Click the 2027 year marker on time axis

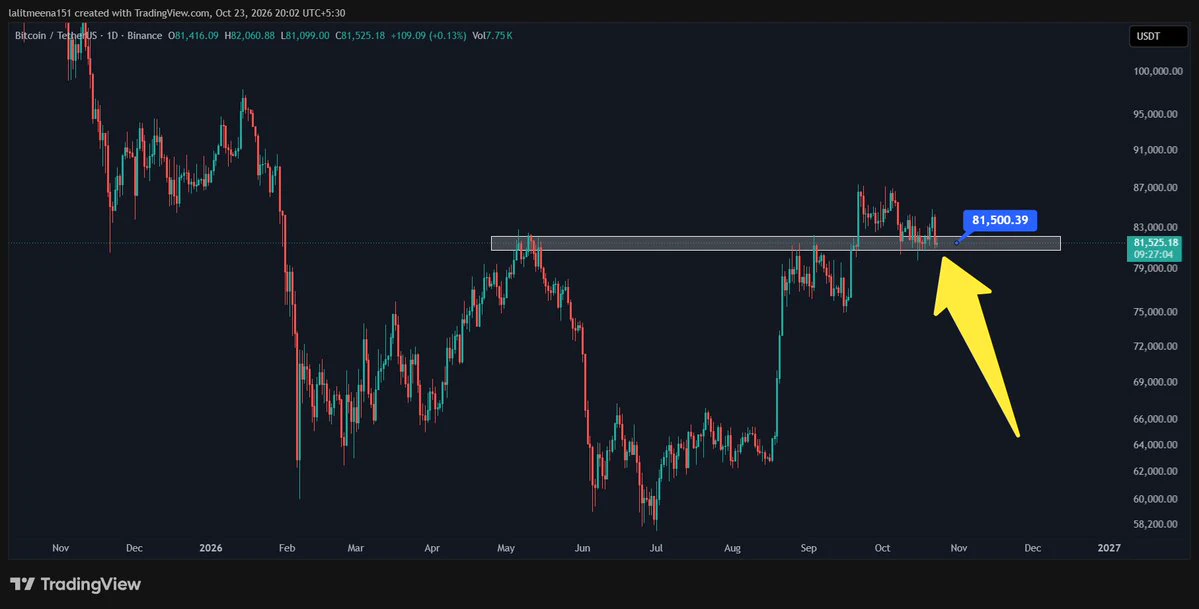[1109, 549]
